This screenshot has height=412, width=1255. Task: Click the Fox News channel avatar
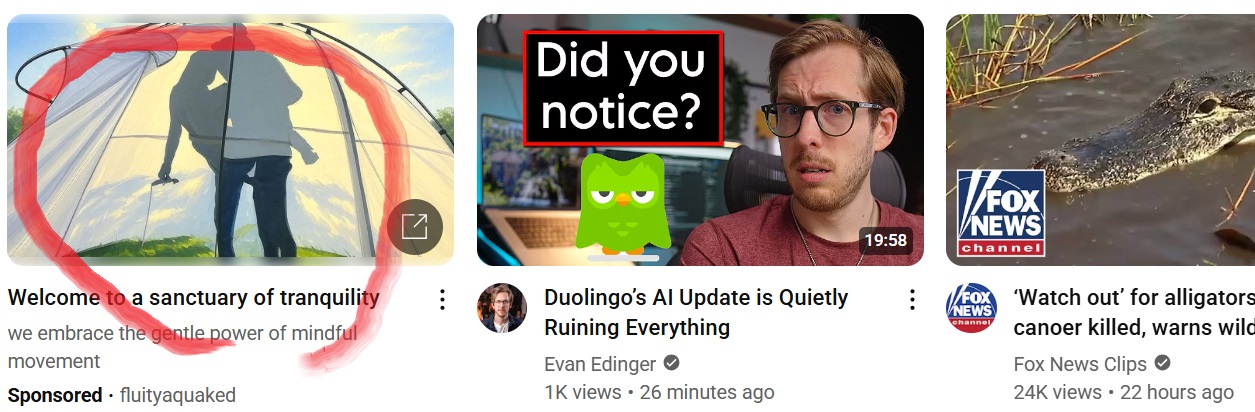971,308
